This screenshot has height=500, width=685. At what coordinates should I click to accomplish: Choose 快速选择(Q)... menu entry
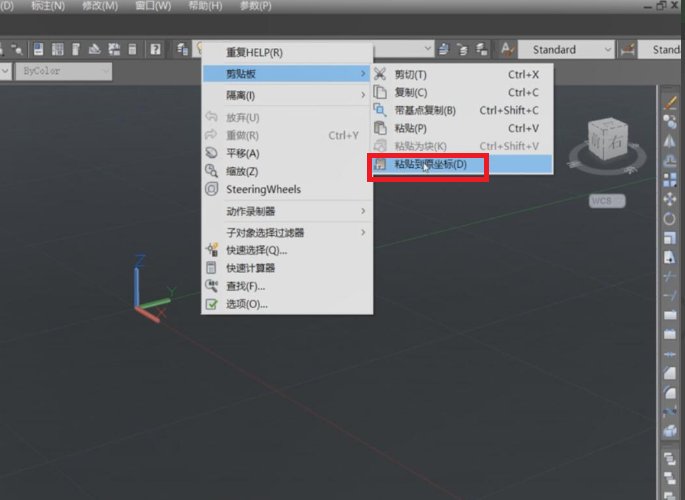(x=287, y=250)
